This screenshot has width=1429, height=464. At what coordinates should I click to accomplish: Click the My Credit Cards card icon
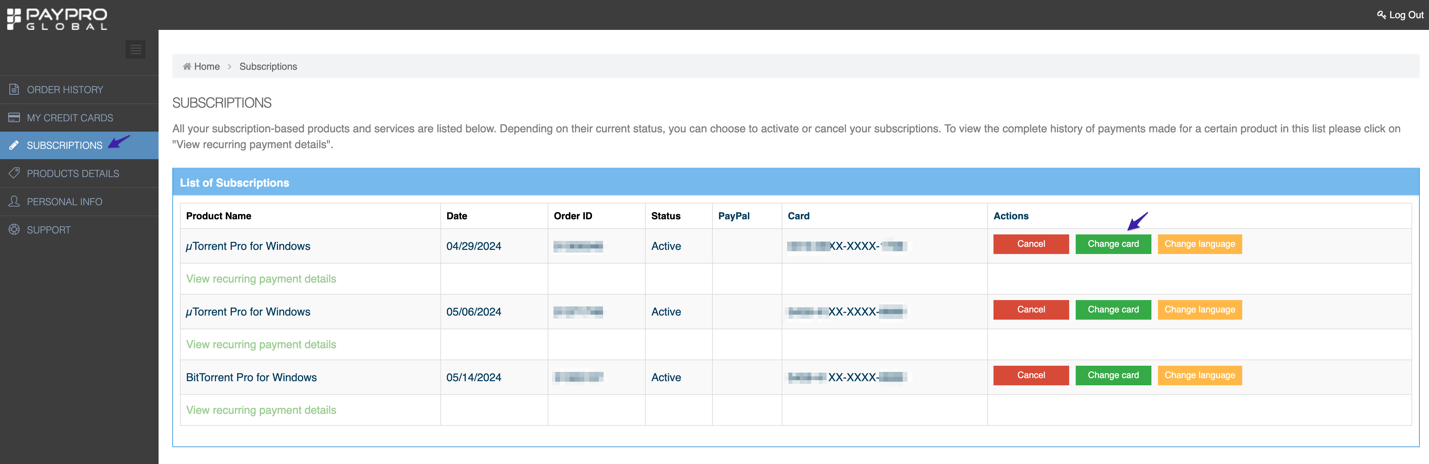[14, 117]
